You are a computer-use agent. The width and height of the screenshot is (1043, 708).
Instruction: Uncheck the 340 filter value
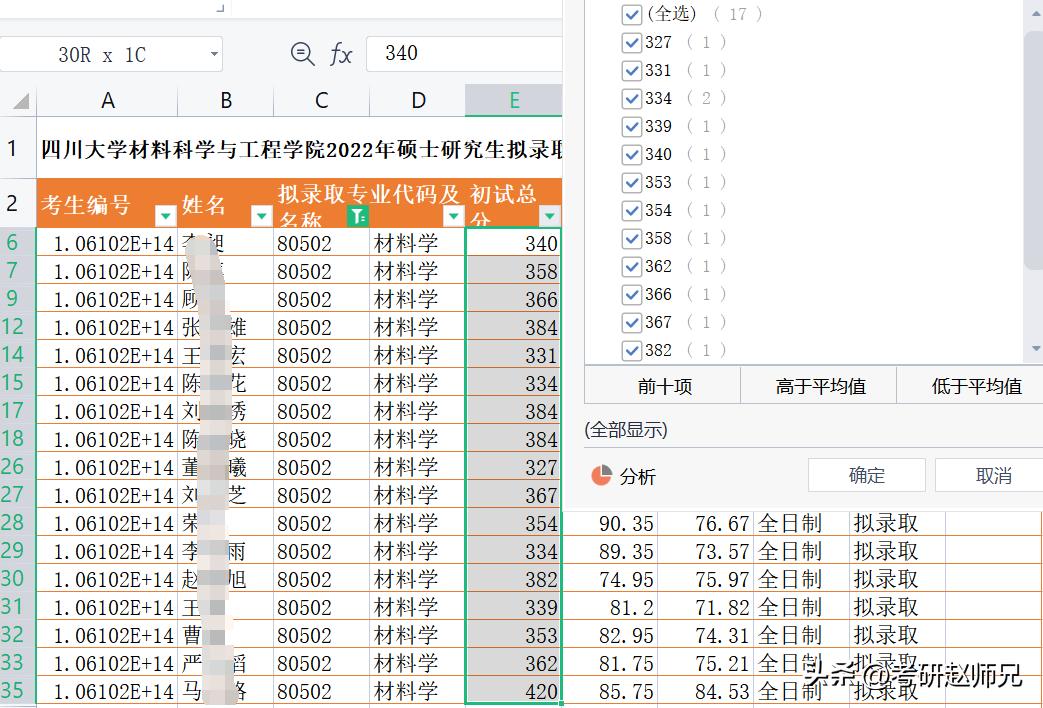pyautogui.click(x=630, y=154)
